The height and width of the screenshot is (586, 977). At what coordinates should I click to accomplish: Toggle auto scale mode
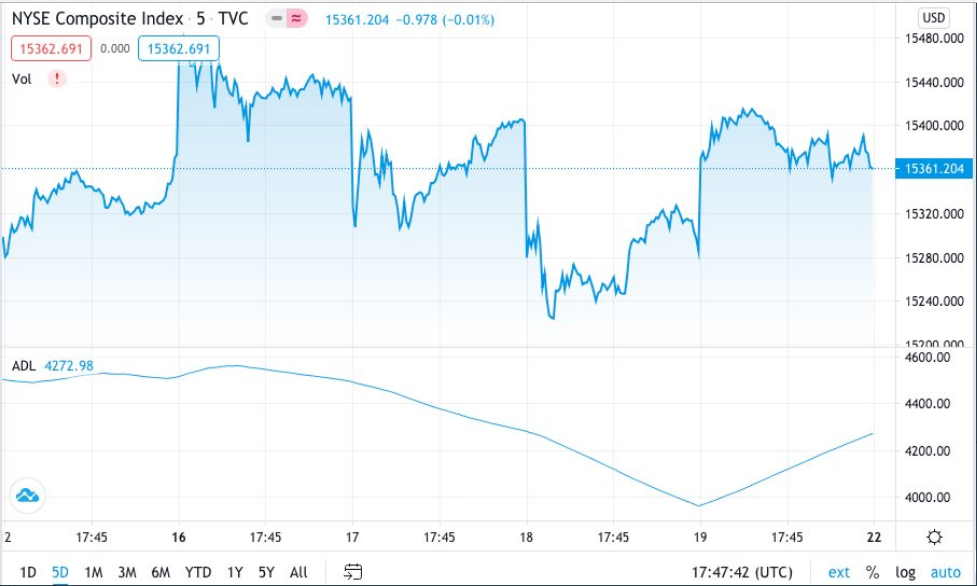(x=945, y=572)
